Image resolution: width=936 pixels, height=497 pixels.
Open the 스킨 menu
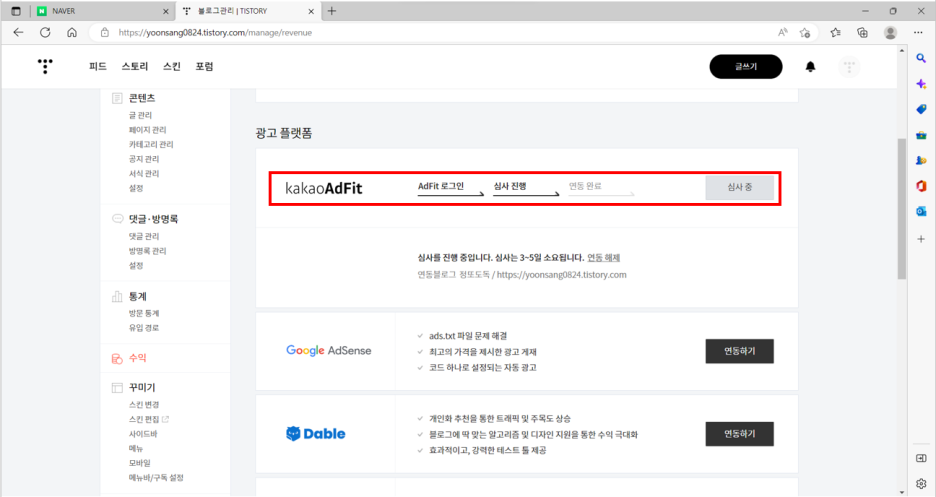172,66
